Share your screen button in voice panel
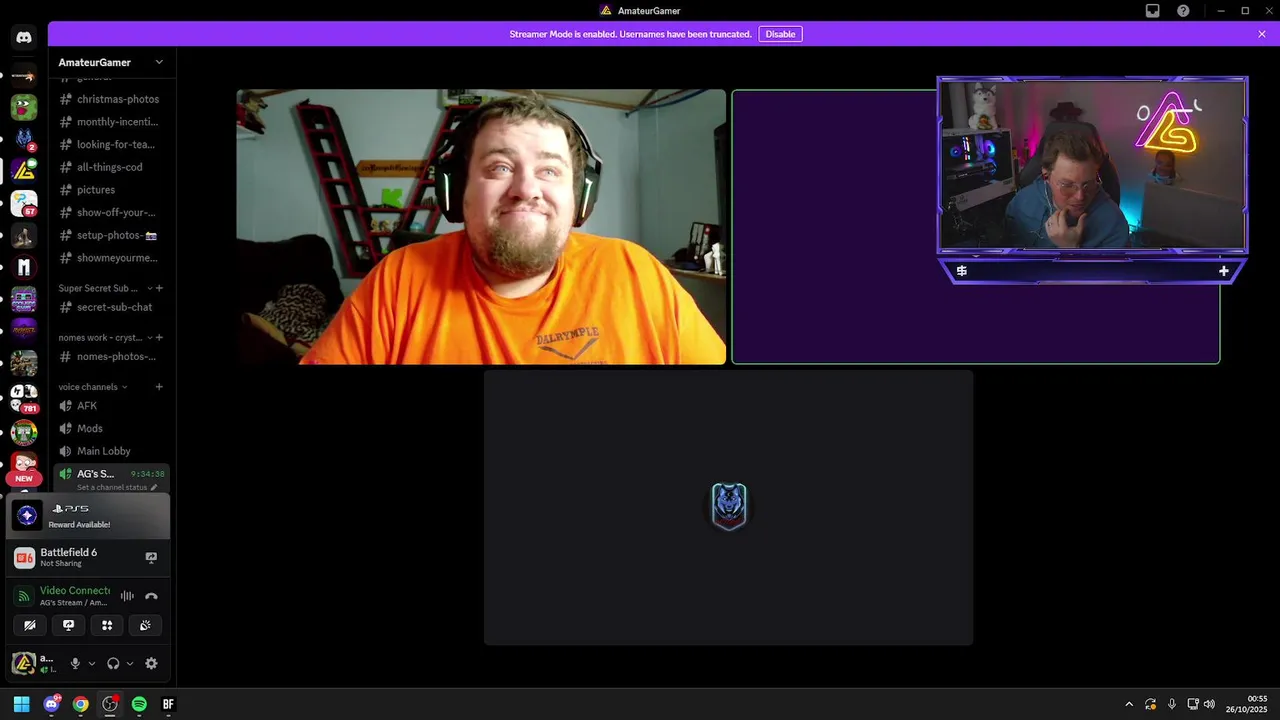Viewport: 1280px width, 720px height. click(68, 625)
